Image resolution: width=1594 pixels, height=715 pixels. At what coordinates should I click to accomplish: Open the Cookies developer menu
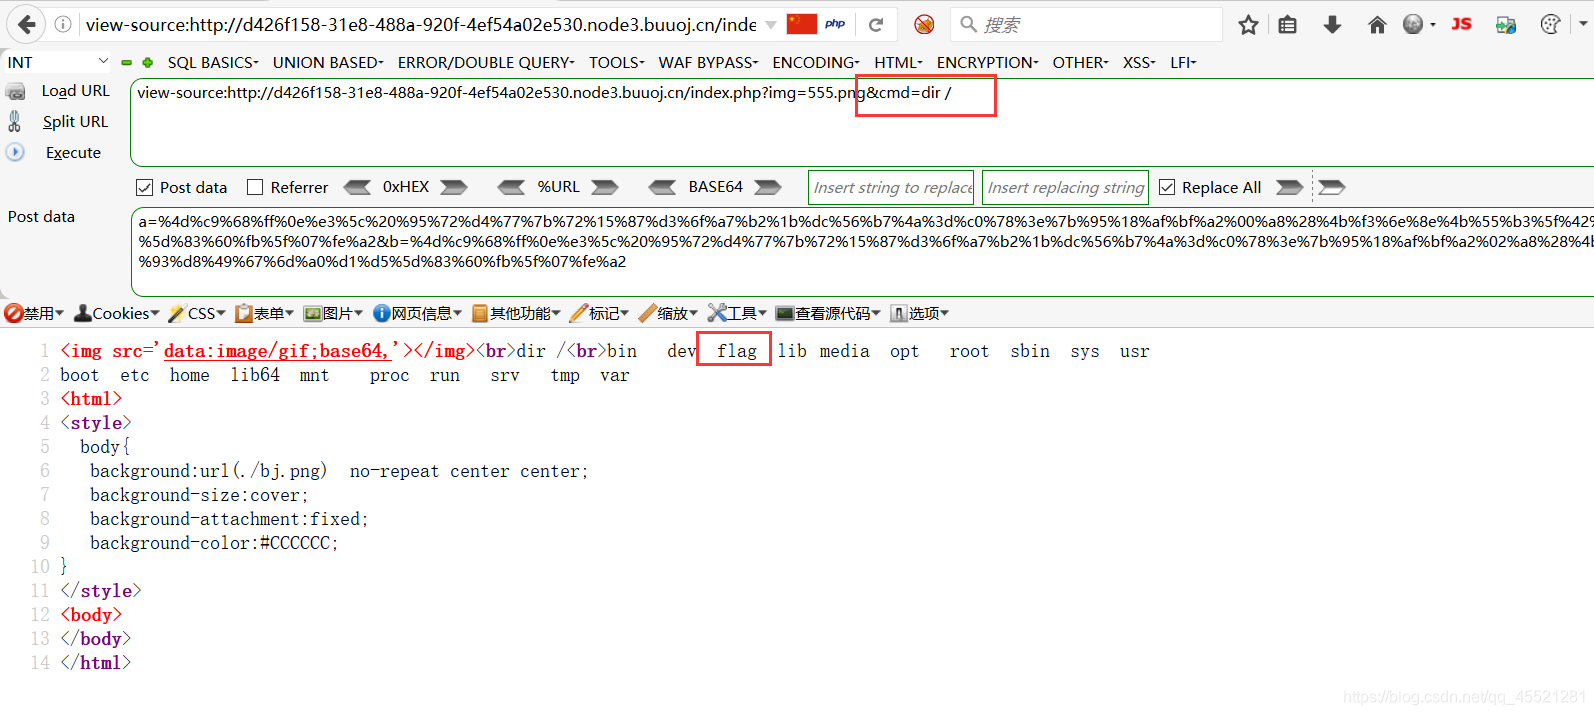[117, 313]
